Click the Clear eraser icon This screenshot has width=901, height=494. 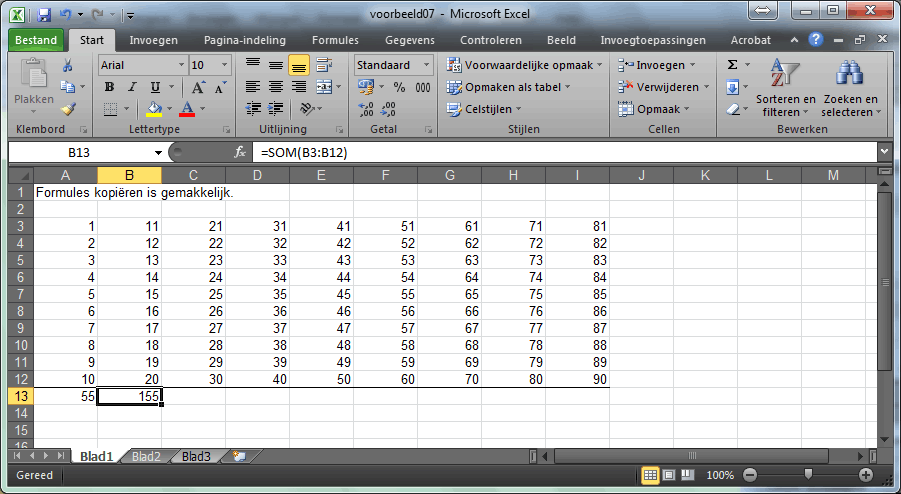coord(732,109)
